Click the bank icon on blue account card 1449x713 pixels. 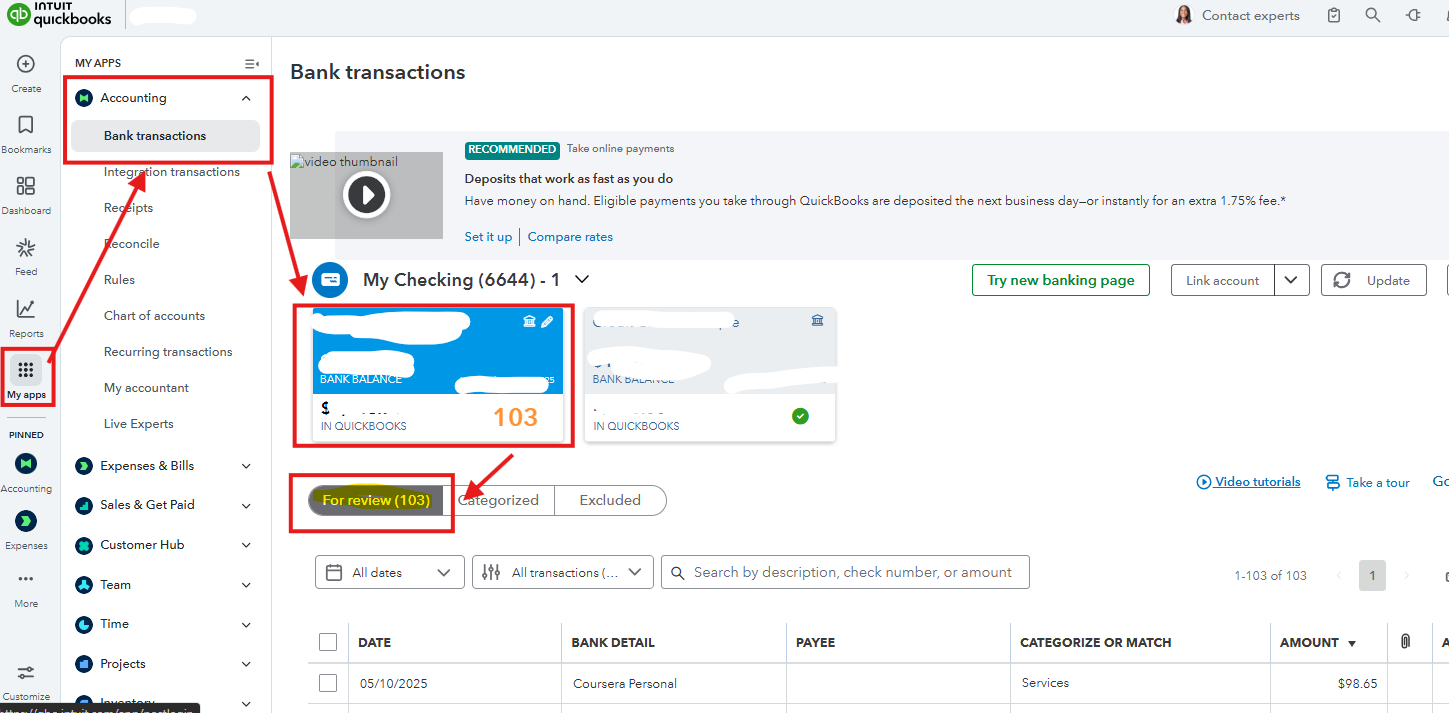(530, 321)
